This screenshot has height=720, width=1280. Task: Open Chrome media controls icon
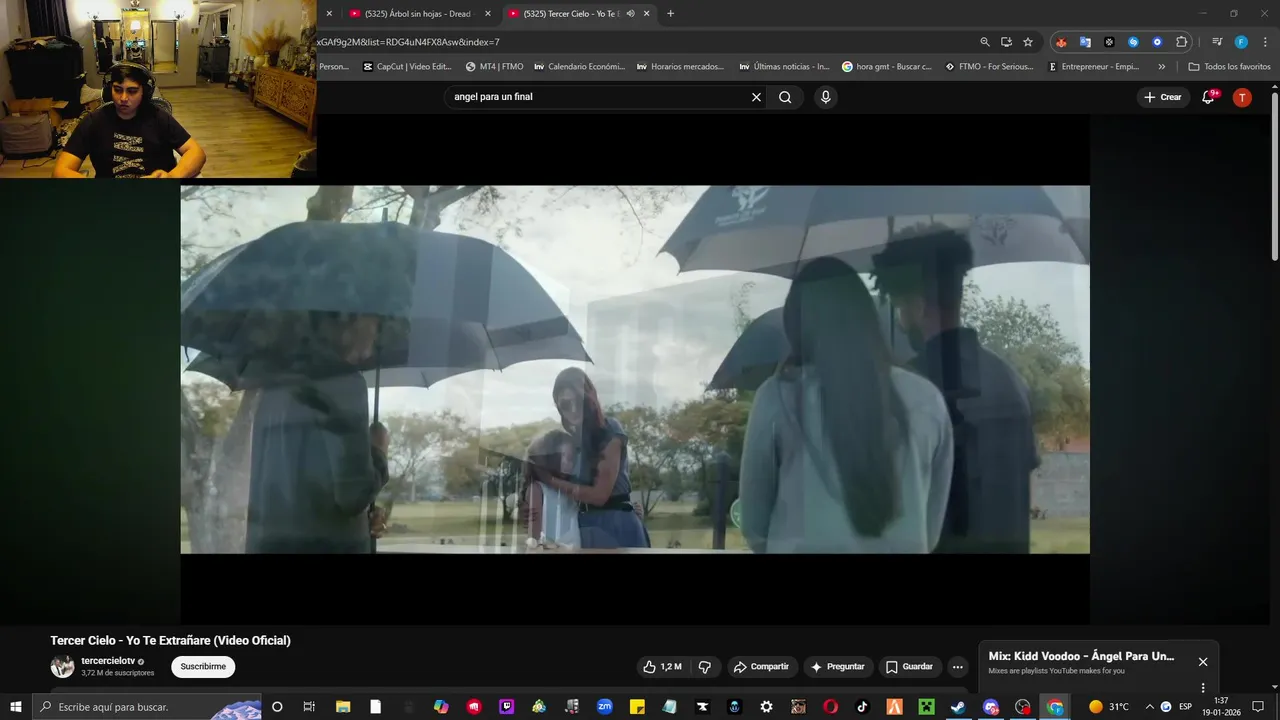pyautogui.click(x=1217, y=42)
